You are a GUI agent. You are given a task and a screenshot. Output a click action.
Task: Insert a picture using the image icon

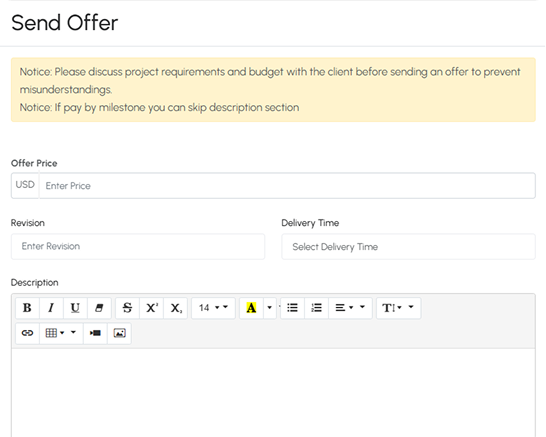pos(119,333)
